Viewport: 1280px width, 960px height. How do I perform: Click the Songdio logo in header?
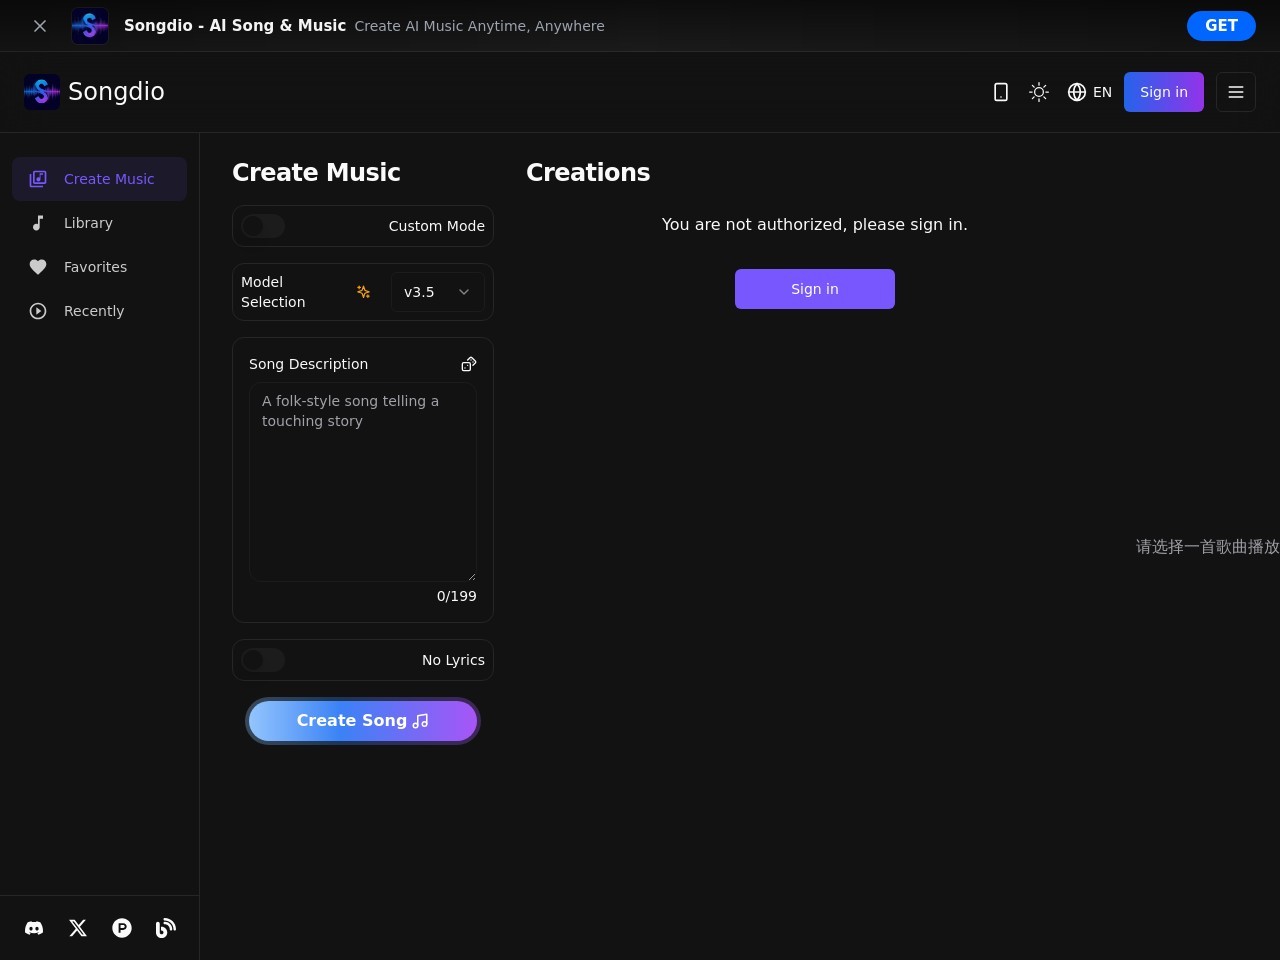coord(94,92)
